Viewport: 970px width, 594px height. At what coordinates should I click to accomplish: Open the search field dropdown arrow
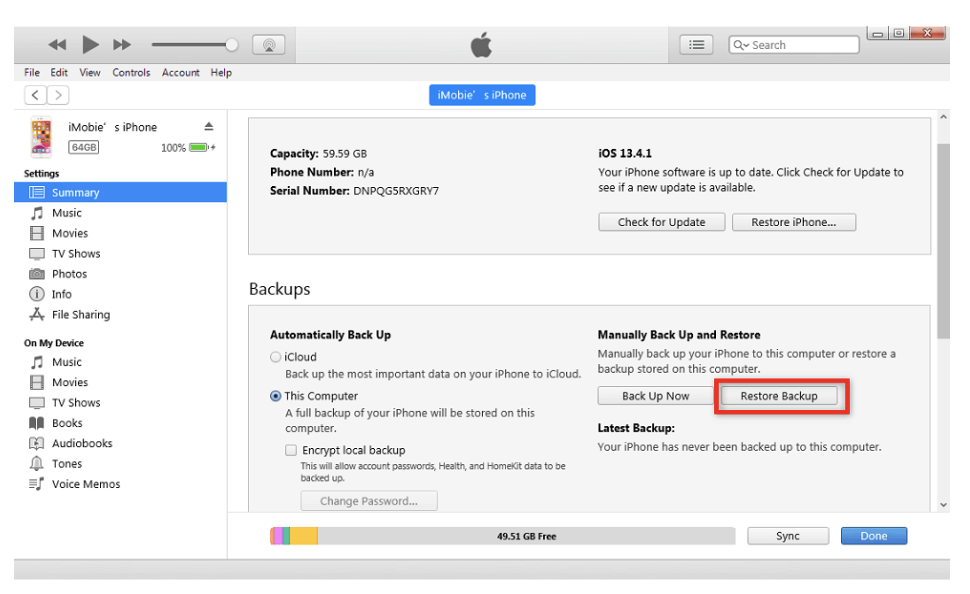[742, 45]
